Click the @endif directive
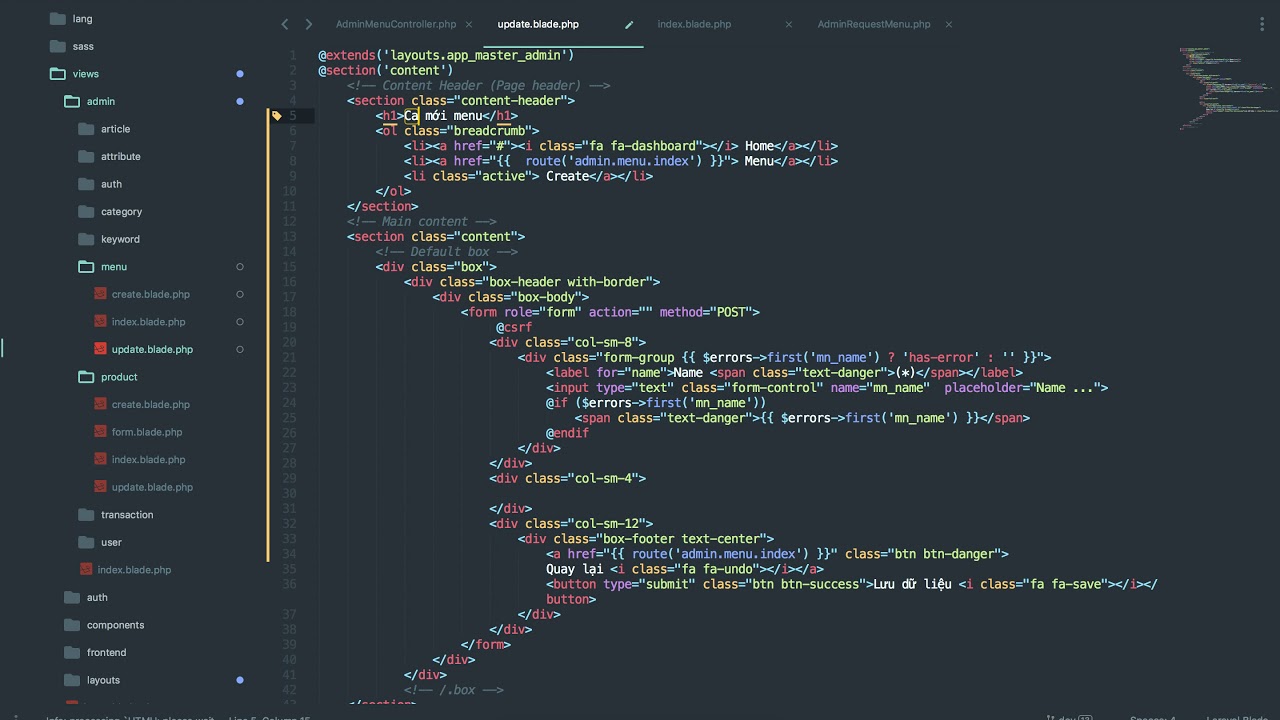 [567, 433]
